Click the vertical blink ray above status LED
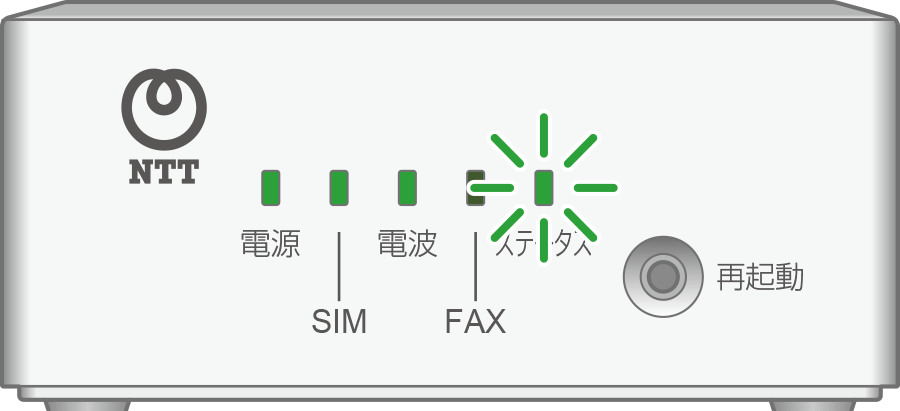 click(x=544, y=135)
